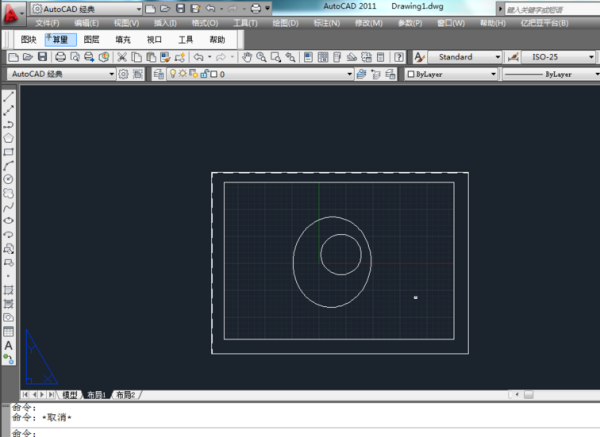The width and height of the screenshot is (600, 437).
Task: Click the 填充 button
Action: click(123, 40)
